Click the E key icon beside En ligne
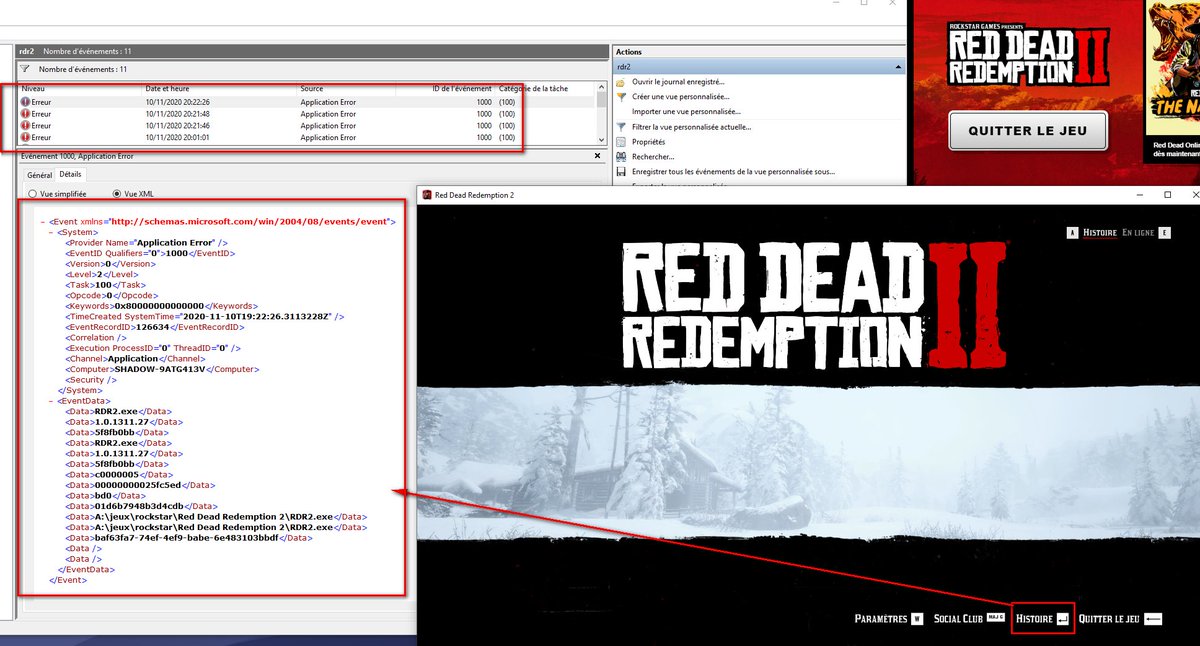Viewport: 1200px width, 646px height. [x=1164, y=233]
